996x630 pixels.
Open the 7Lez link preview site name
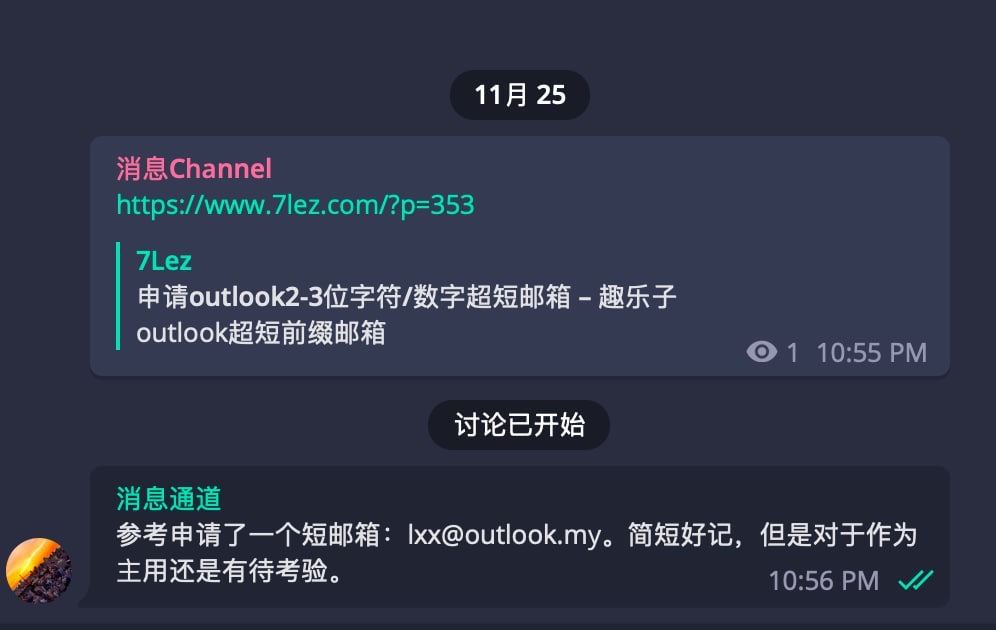164,261
